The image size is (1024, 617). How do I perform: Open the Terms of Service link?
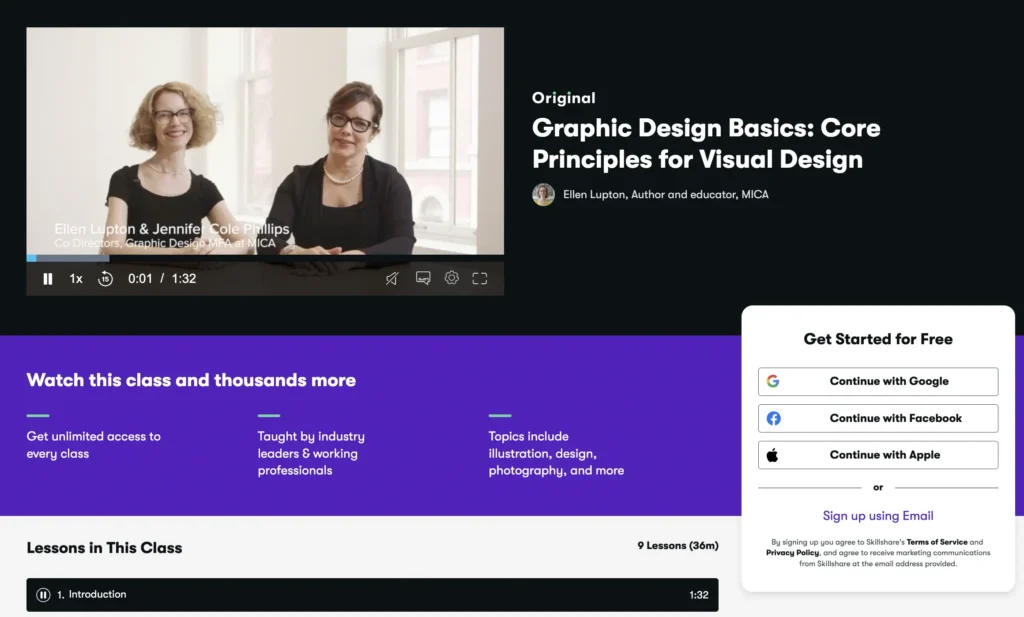pyautogui.click(x=936, y=542)
